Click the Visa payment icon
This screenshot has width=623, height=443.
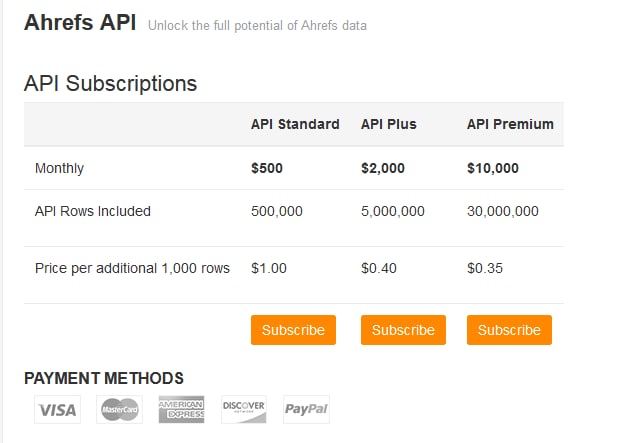coord(58,409)
